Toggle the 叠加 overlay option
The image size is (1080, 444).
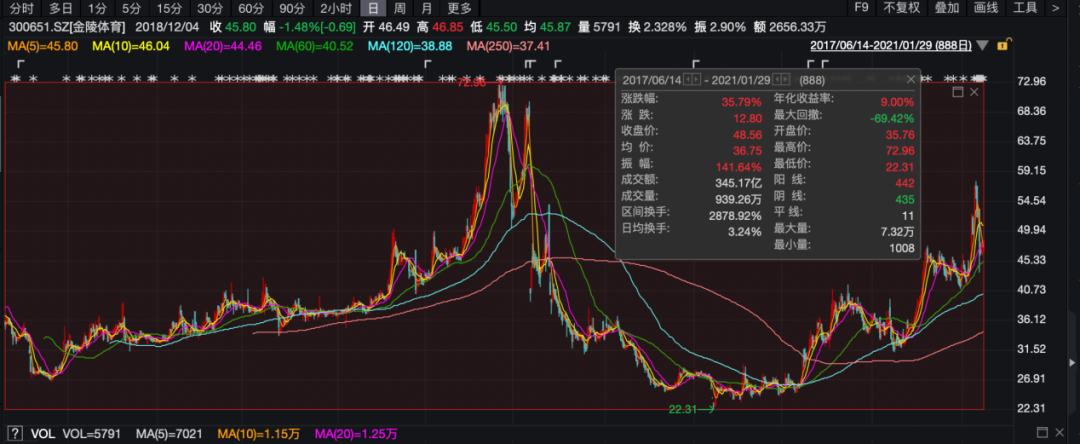(x=946, y=8)
